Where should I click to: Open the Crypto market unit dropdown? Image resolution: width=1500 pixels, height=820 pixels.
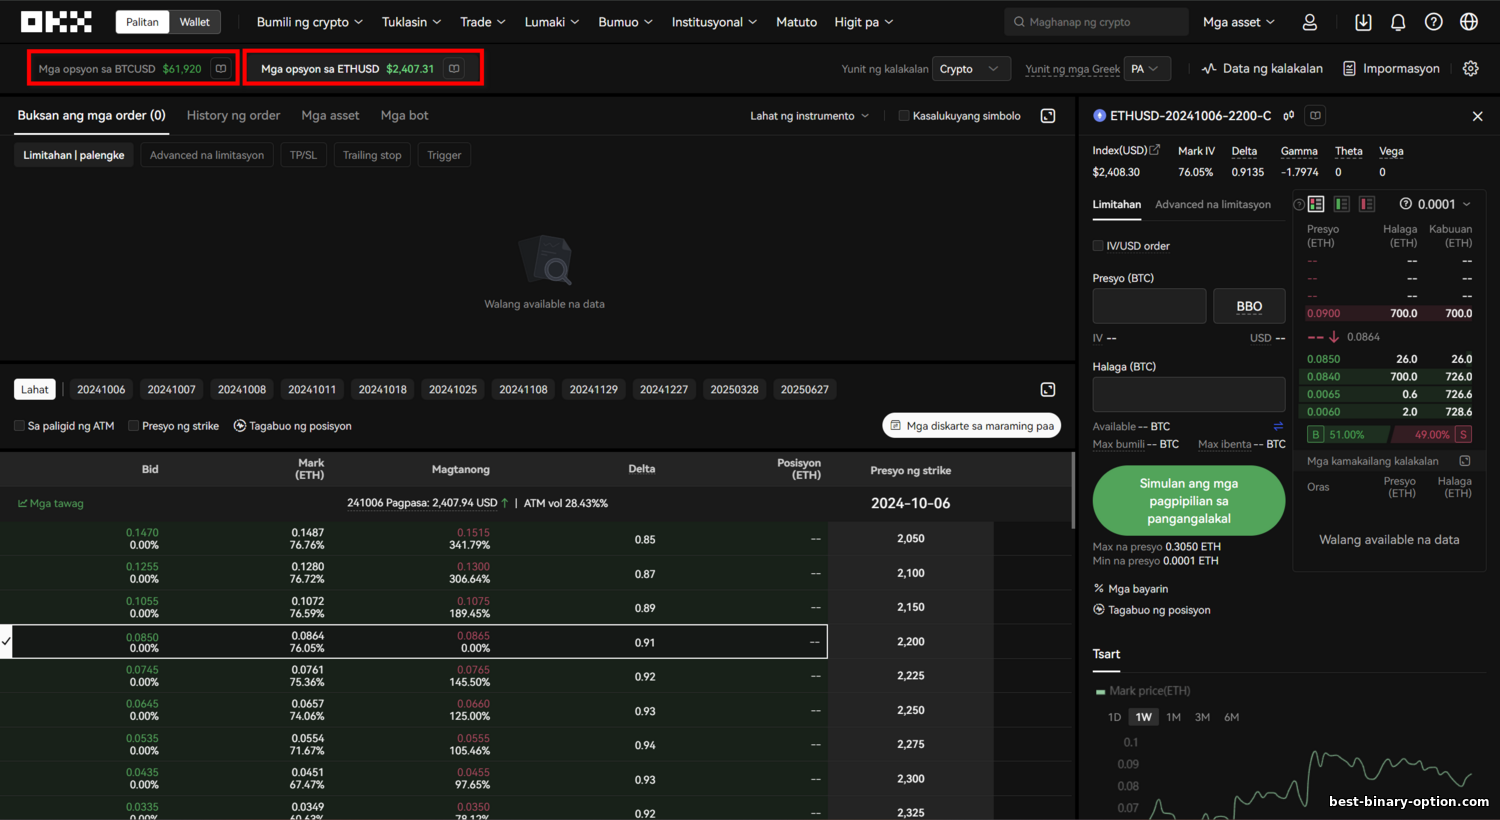970,69
